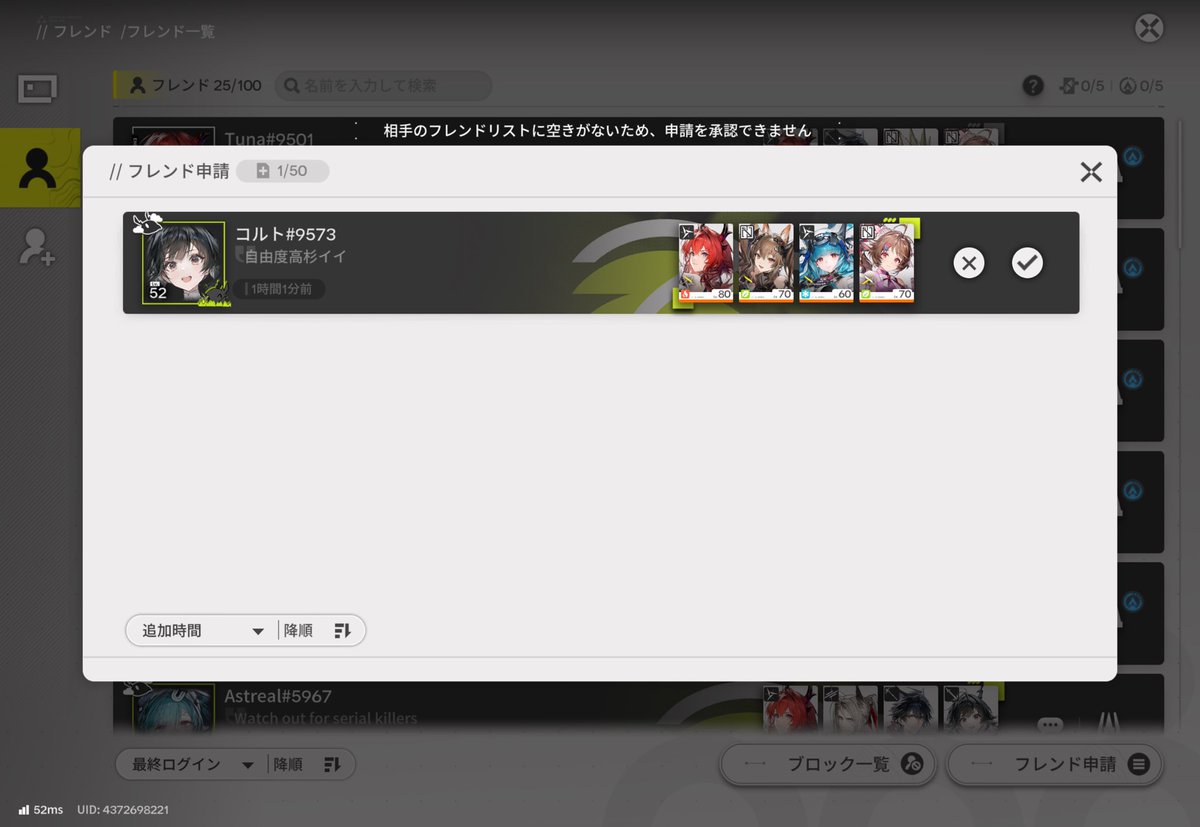1200x827 pixels.
Task: Select the friends list sidebar tab
Action: point(38,168)
